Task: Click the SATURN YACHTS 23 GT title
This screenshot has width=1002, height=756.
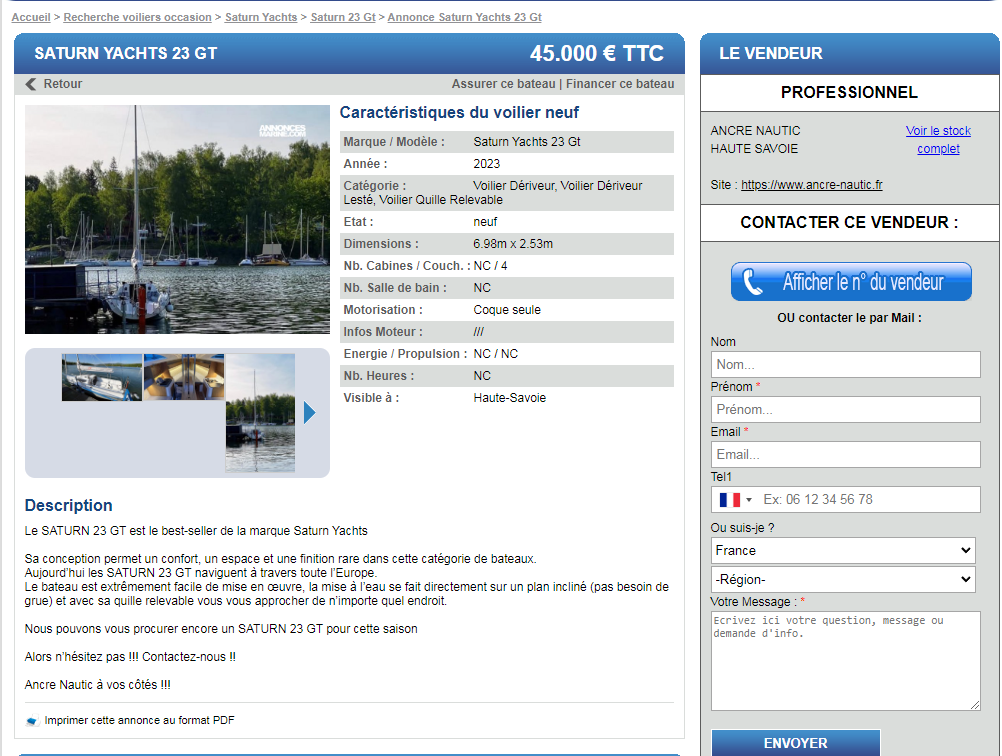Action: point(126,53)
